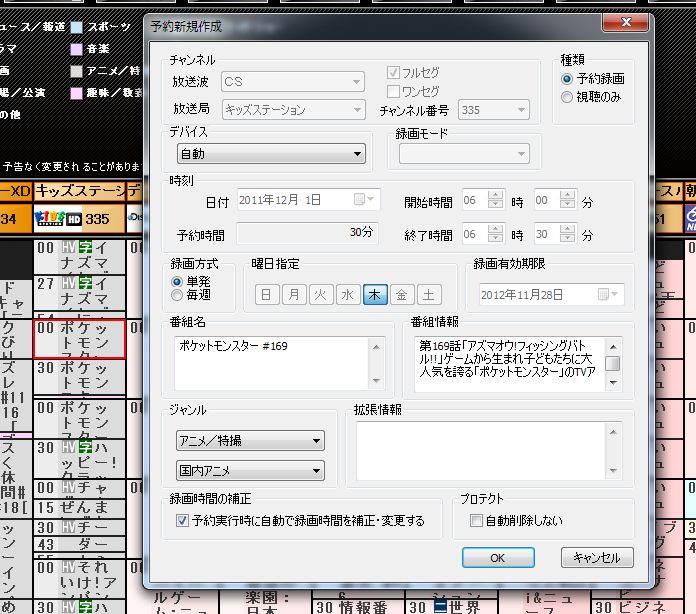Image resolution: width=696 pixels, height=614 pixels.
Task: Toggle the 水 weekday button
Action: point(348,295)
